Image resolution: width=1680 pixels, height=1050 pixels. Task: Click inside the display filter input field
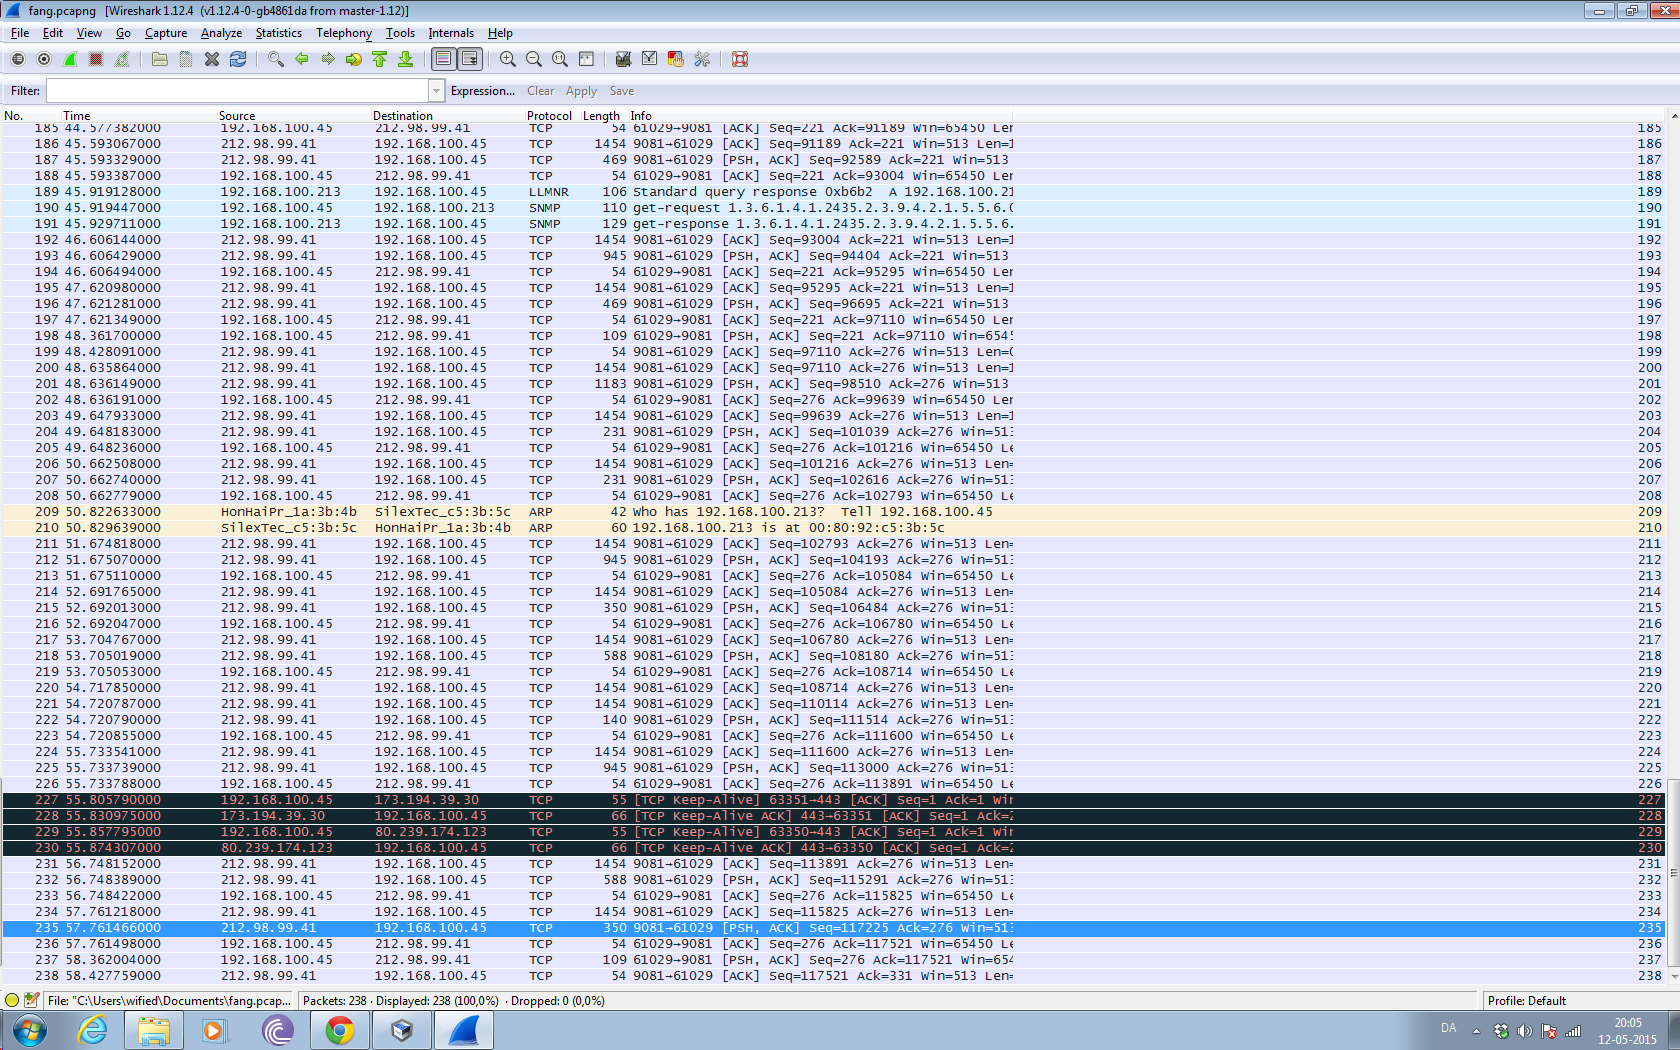tap(237, 91)
